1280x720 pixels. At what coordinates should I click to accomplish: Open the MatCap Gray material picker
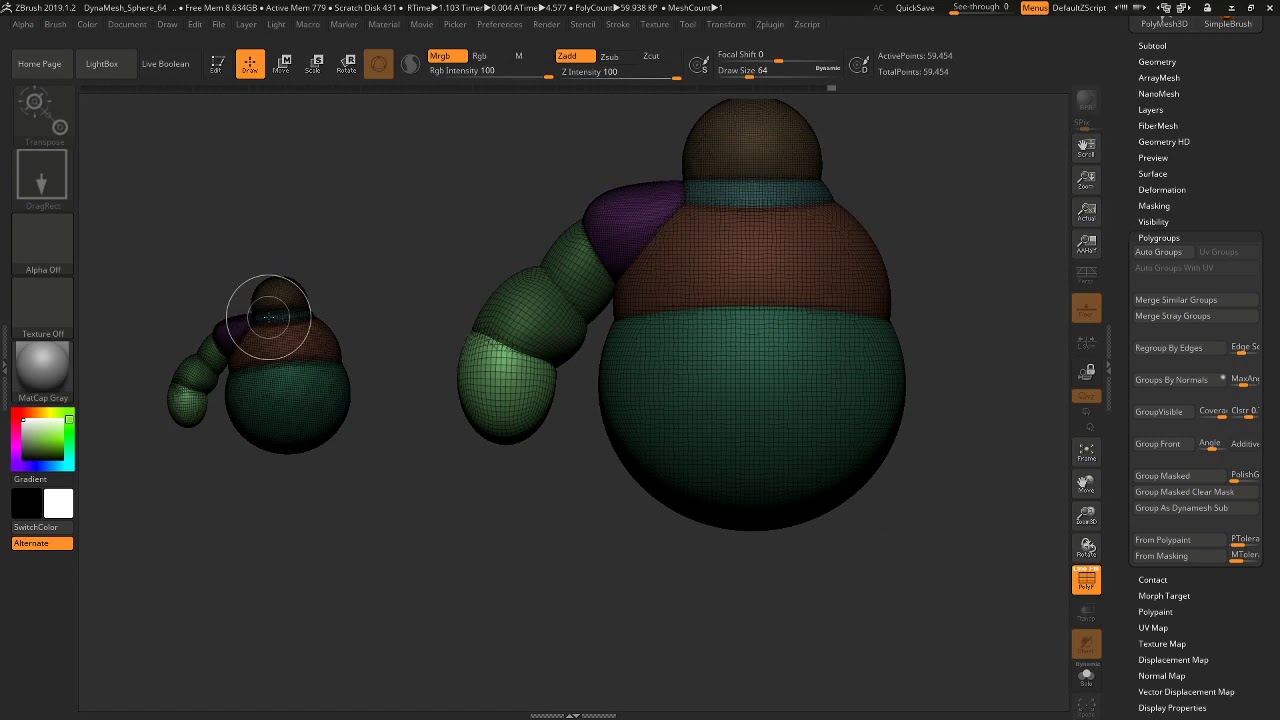[x=43, y=372]
